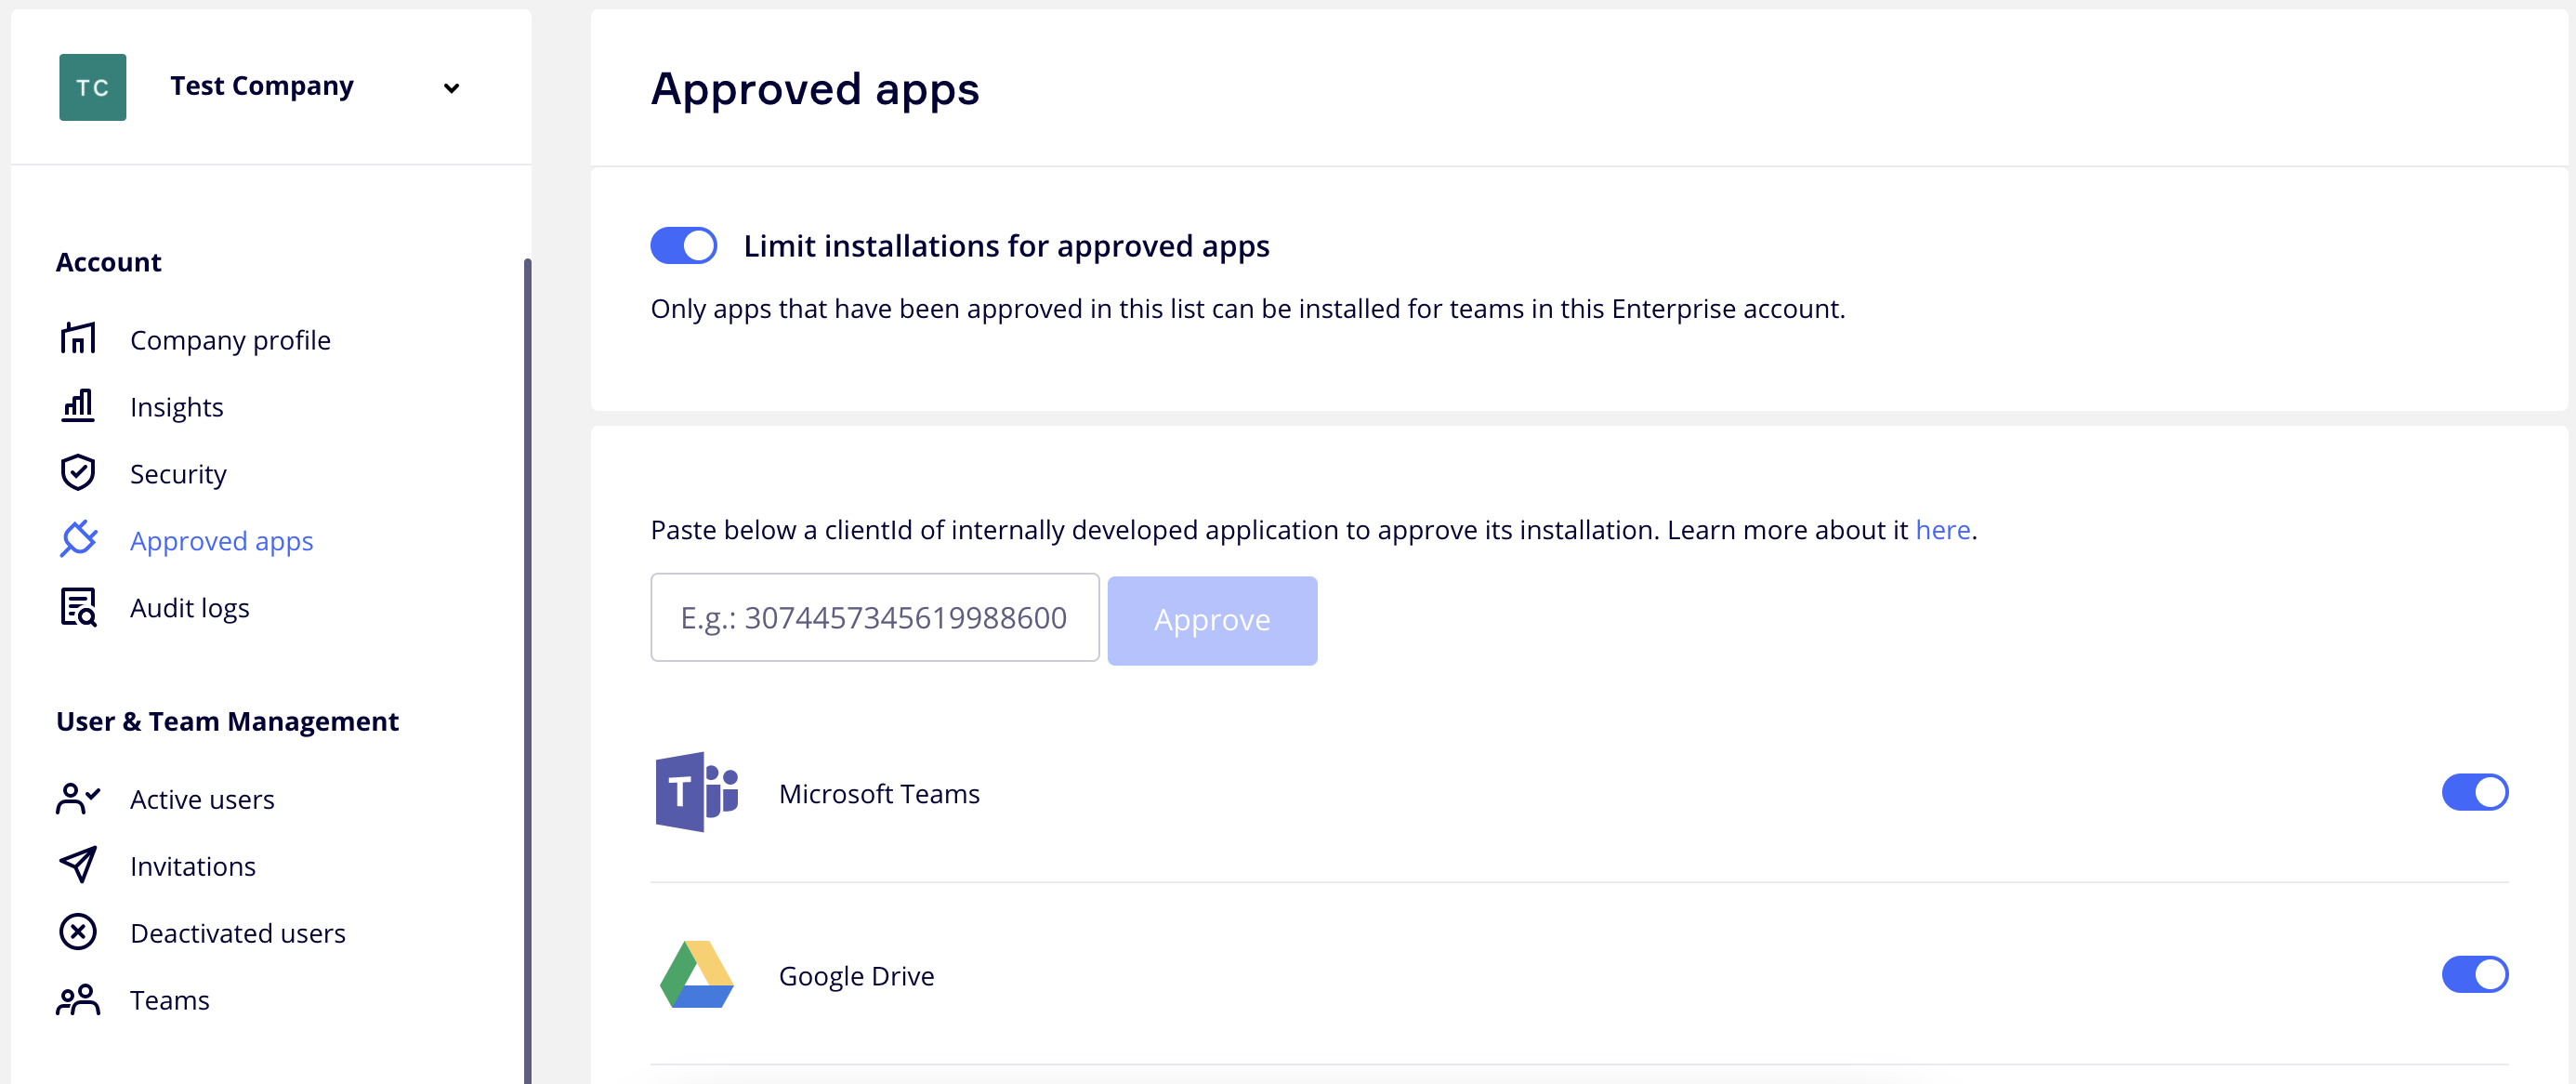Image resolution: width=2576 pixels, height=1084 pixels.
Task: Click the Audit logs document icon
Action: [x=78, y=607]
